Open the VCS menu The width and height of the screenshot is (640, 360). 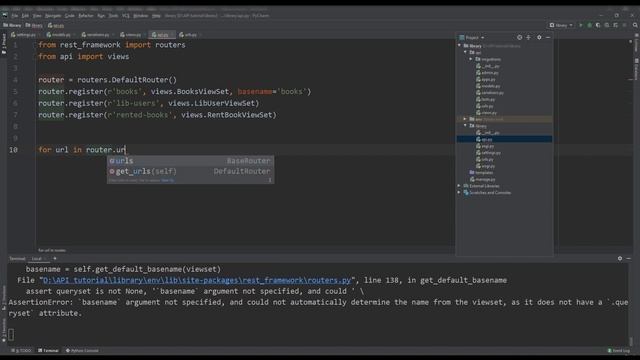[x=125, y=16]
